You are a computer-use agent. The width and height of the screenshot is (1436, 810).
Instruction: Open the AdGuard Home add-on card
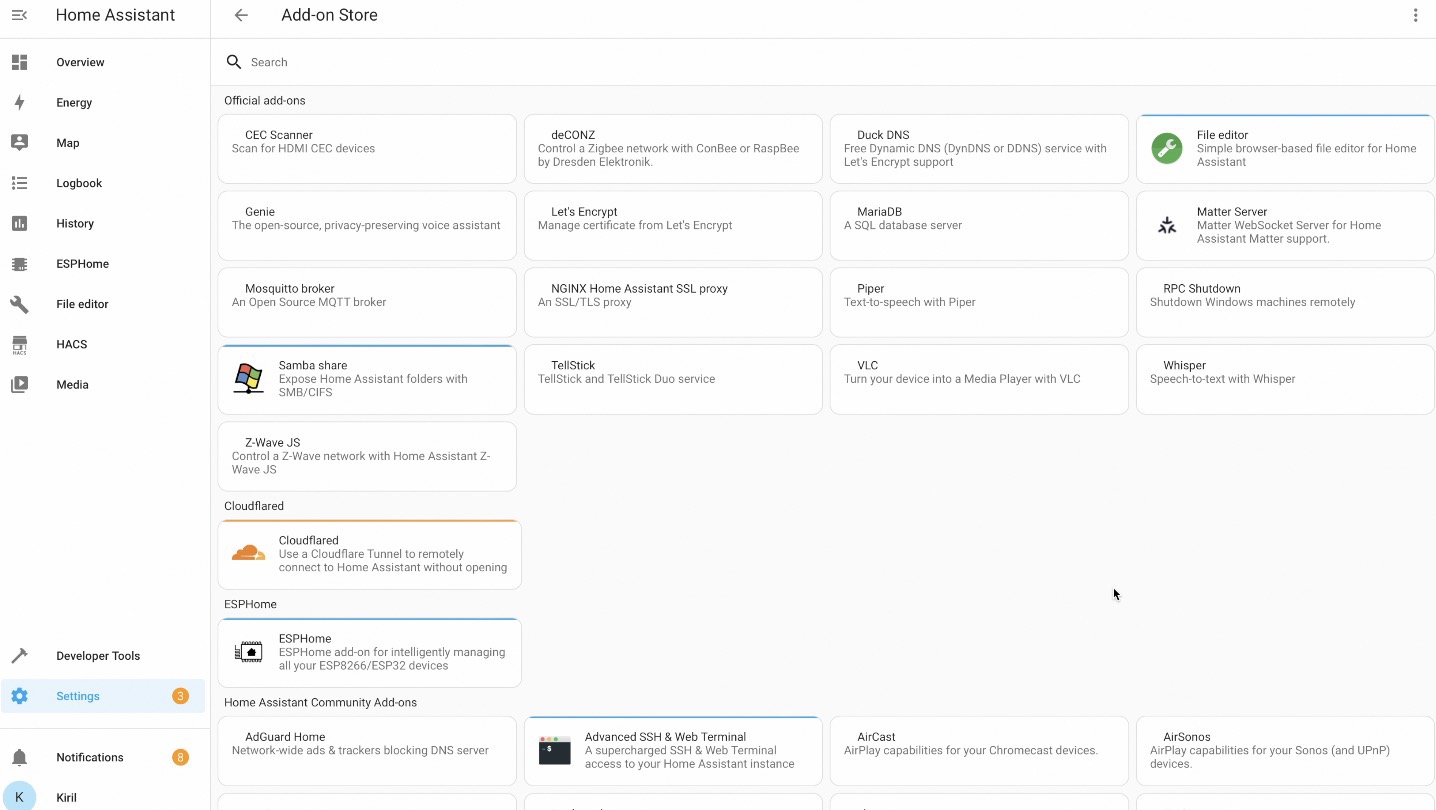367,751
